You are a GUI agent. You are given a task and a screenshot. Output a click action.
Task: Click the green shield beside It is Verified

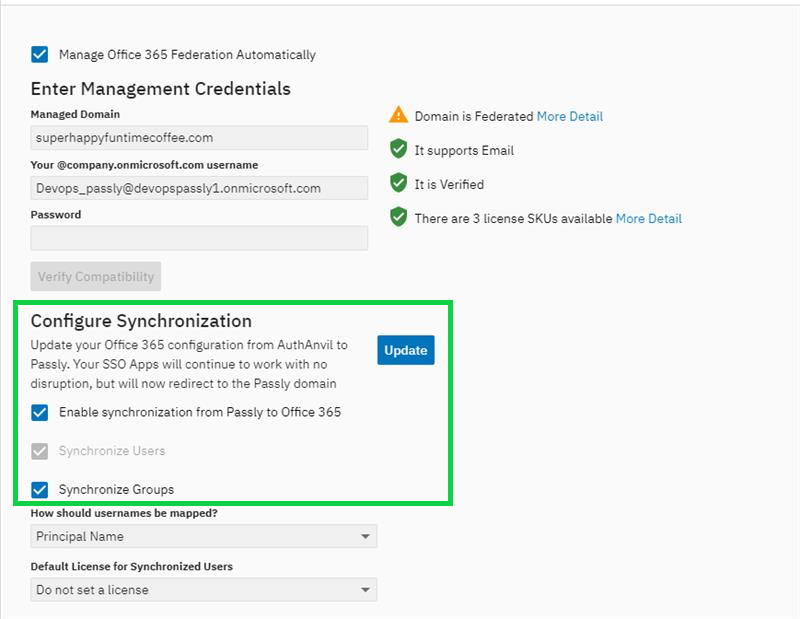(x=398, y=183)
